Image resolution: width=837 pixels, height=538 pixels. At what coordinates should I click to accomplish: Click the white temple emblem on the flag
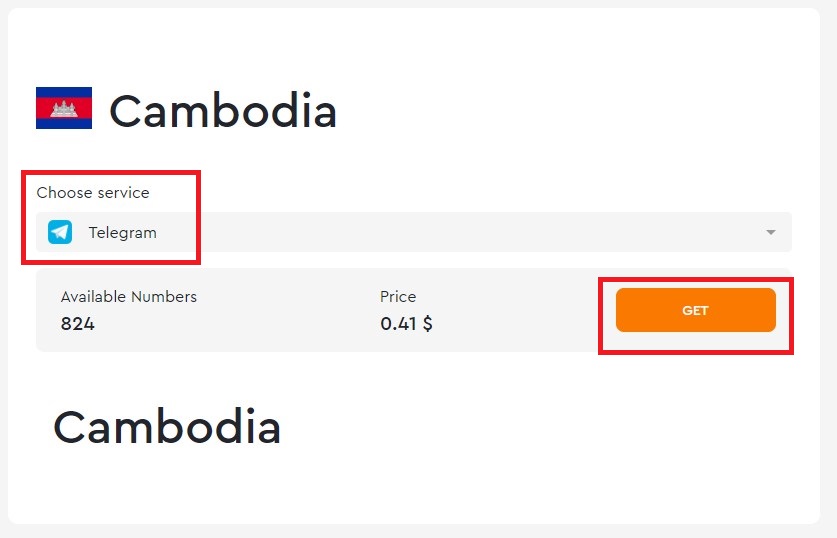point(64,109)
